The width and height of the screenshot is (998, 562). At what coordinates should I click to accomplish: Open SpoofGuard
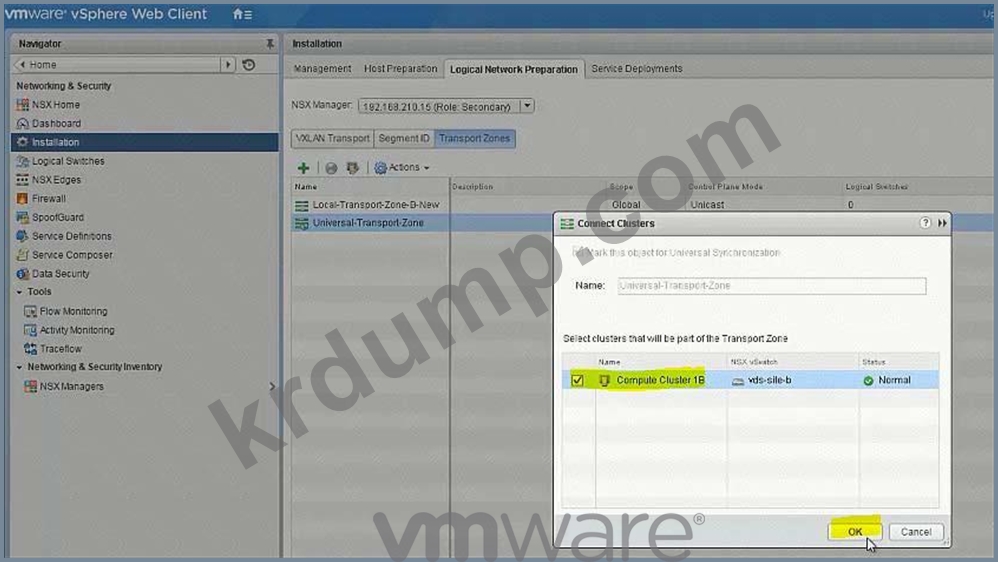click(x=58, y=217)
